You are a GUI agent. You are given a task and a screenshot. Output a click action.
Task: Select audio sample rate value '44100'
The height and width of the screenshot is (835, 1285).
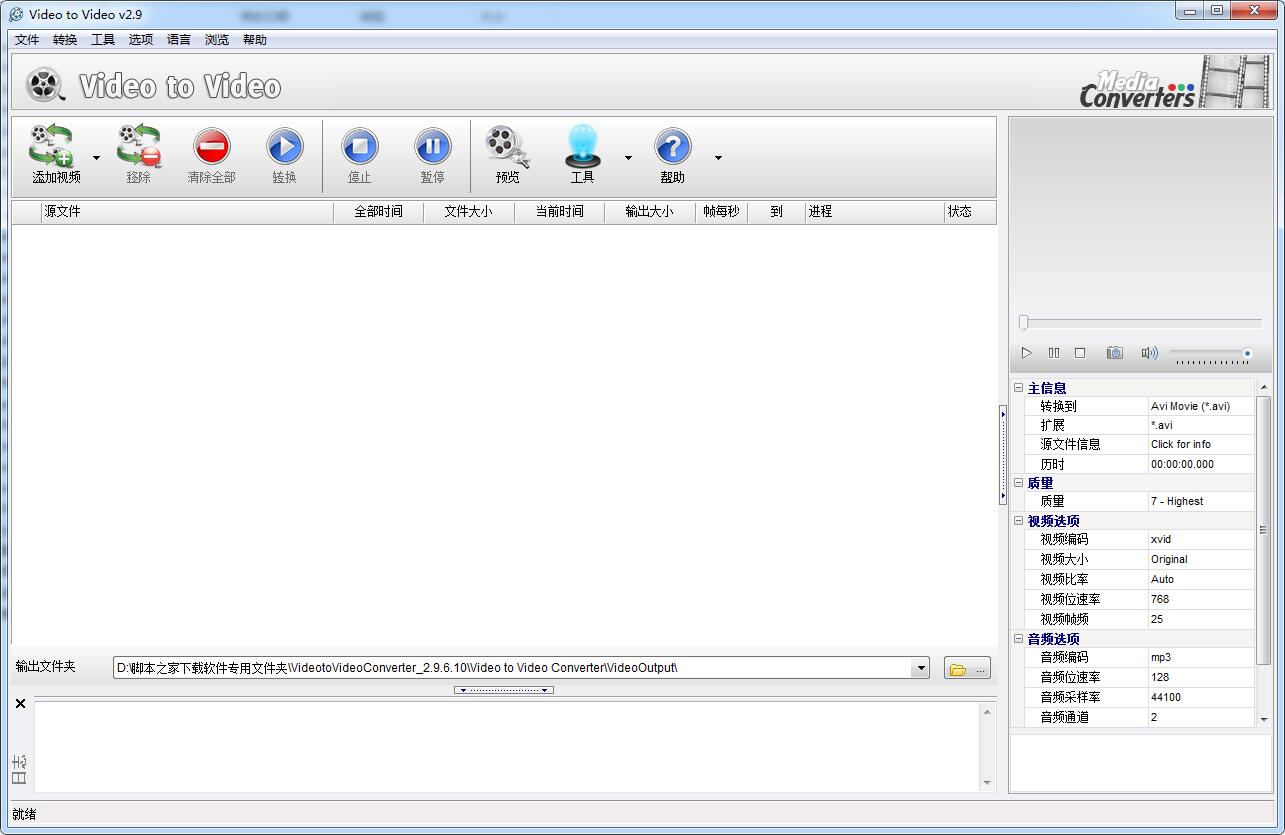[1201, 698]
